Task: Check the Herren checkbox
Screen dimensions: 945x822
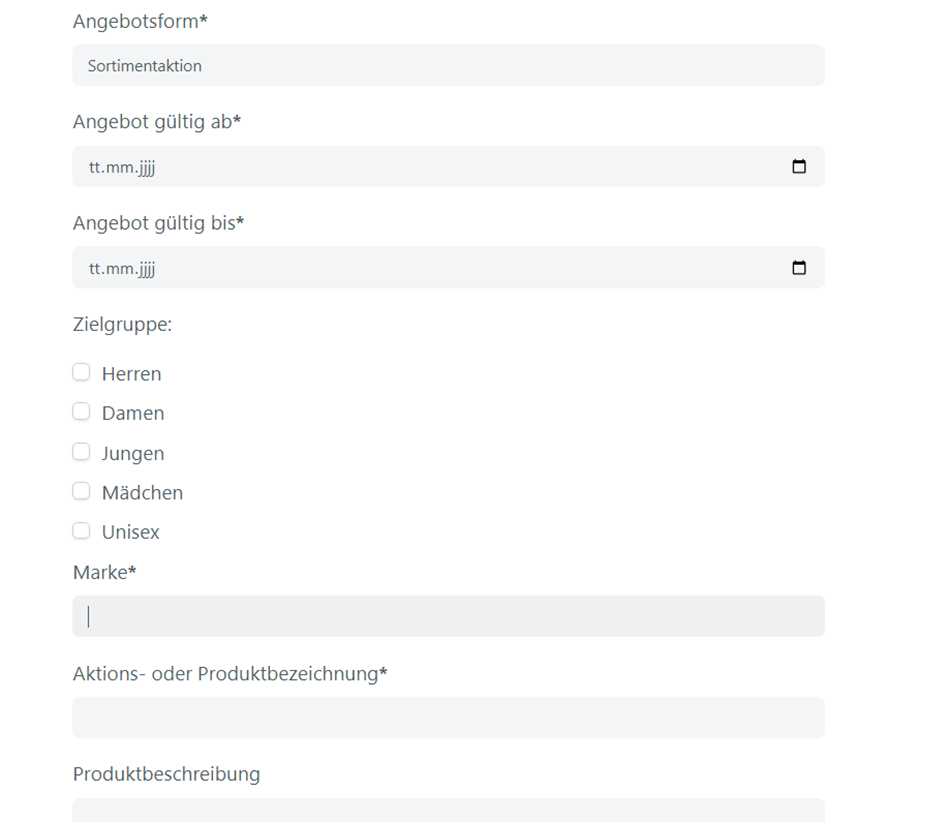Action: (82, 373)
